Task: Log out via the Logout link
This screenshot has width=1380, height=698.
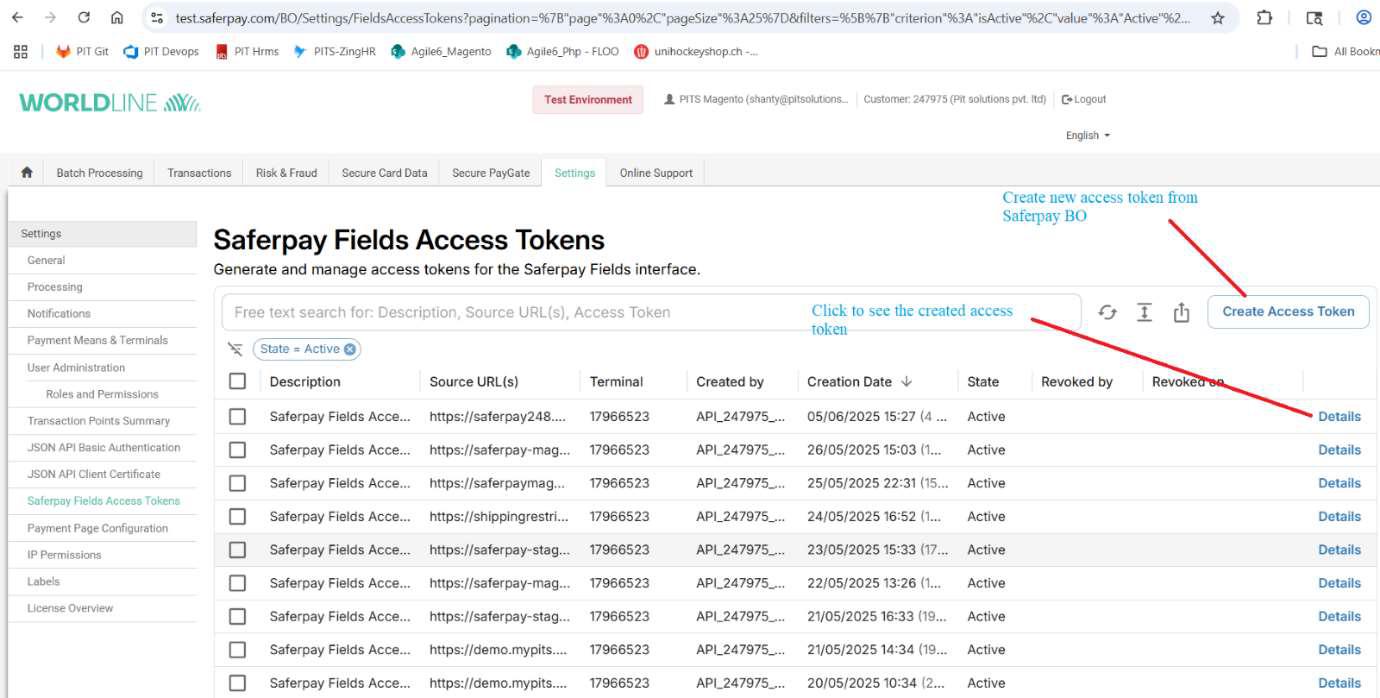Action: 1084,99
